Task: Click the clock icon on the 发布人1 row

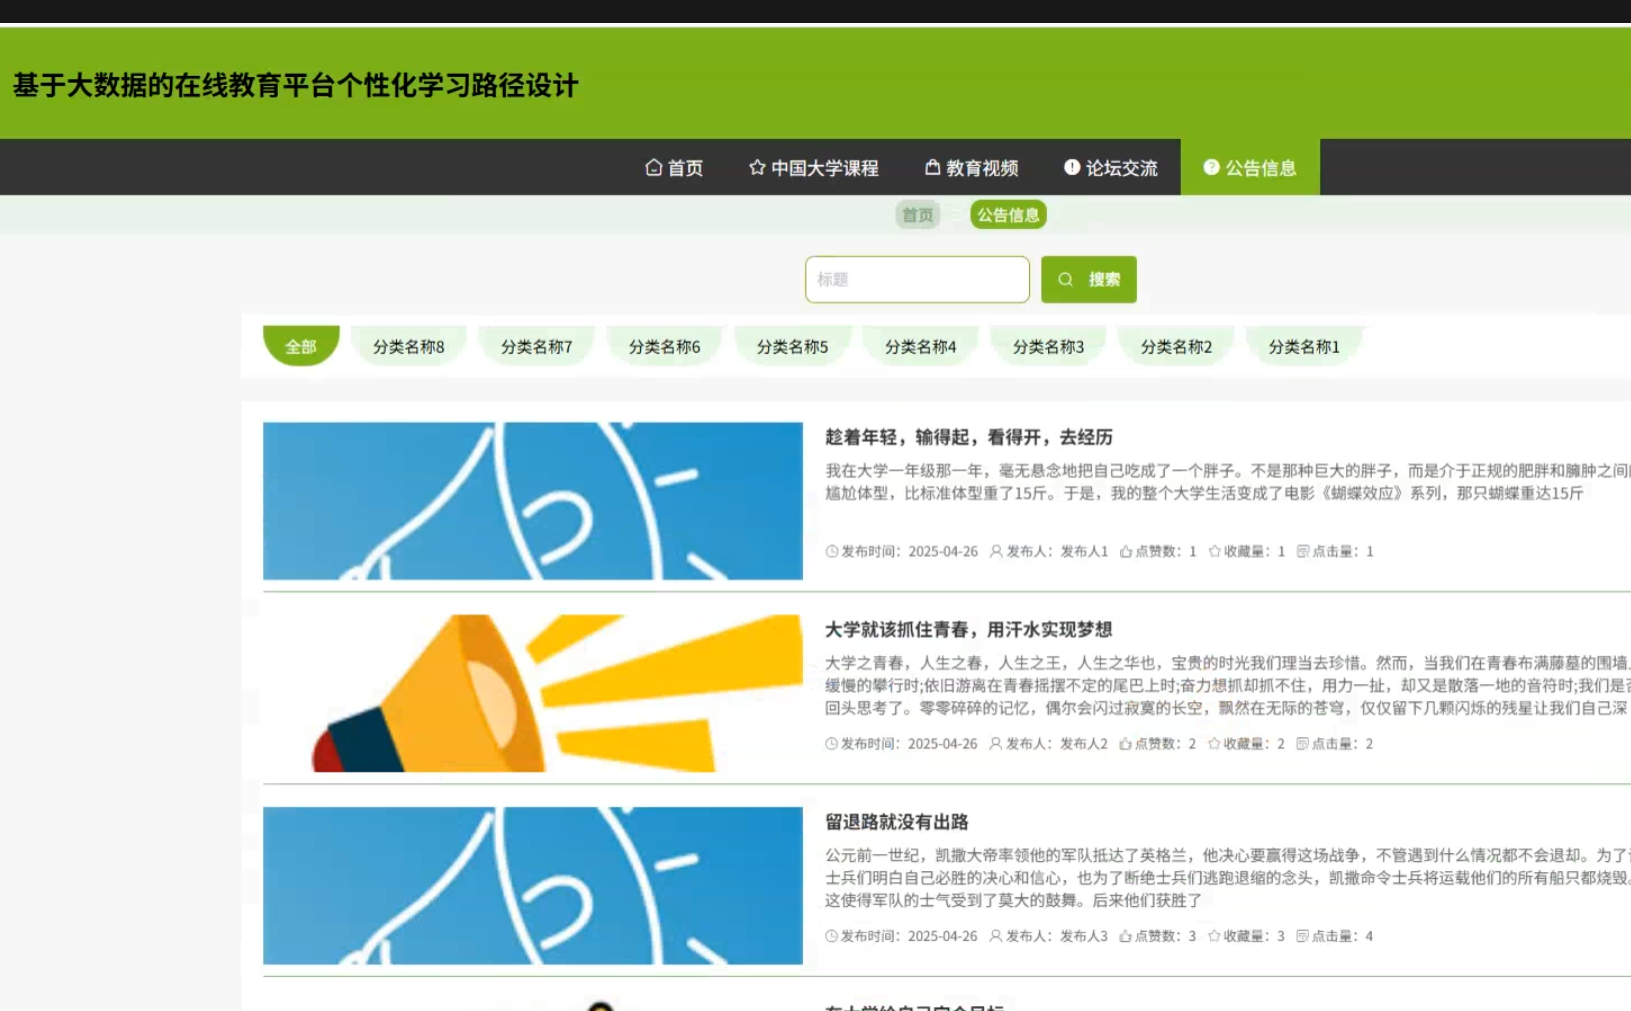Action: pos(831,551)
